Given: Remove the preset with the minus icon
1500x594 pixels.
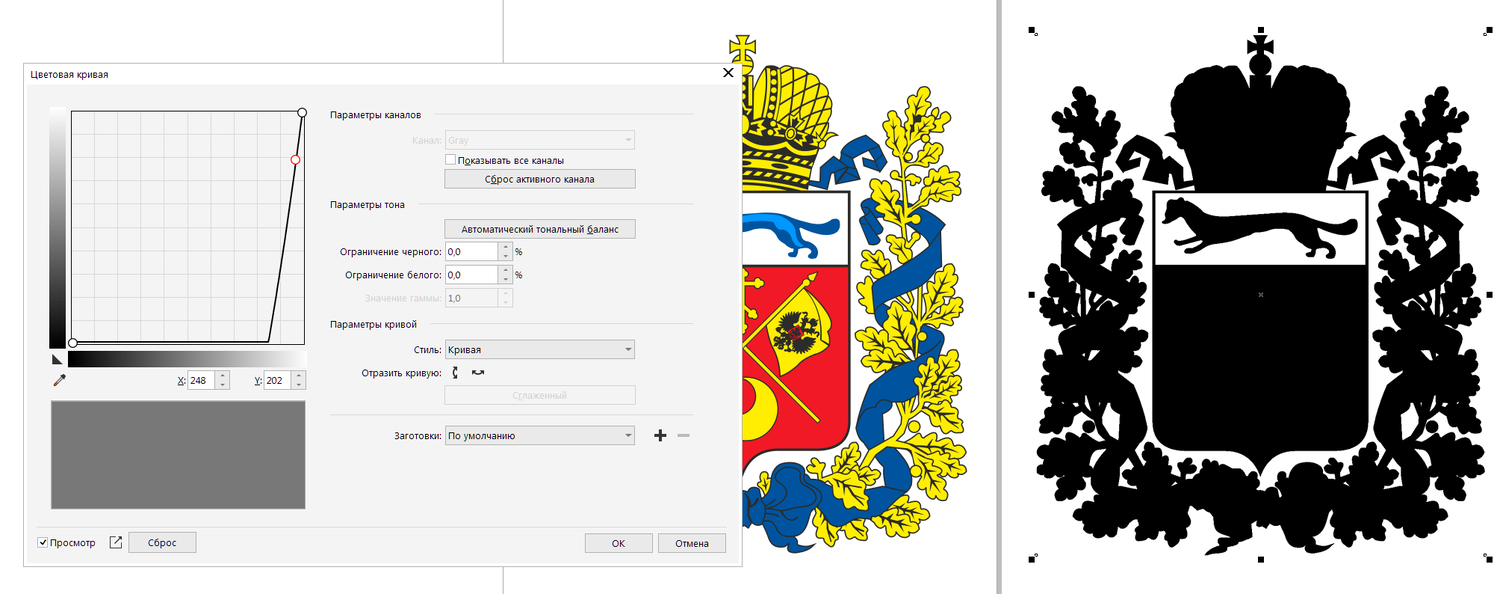Looking at the screenshot, I should [x=684, y=435].
